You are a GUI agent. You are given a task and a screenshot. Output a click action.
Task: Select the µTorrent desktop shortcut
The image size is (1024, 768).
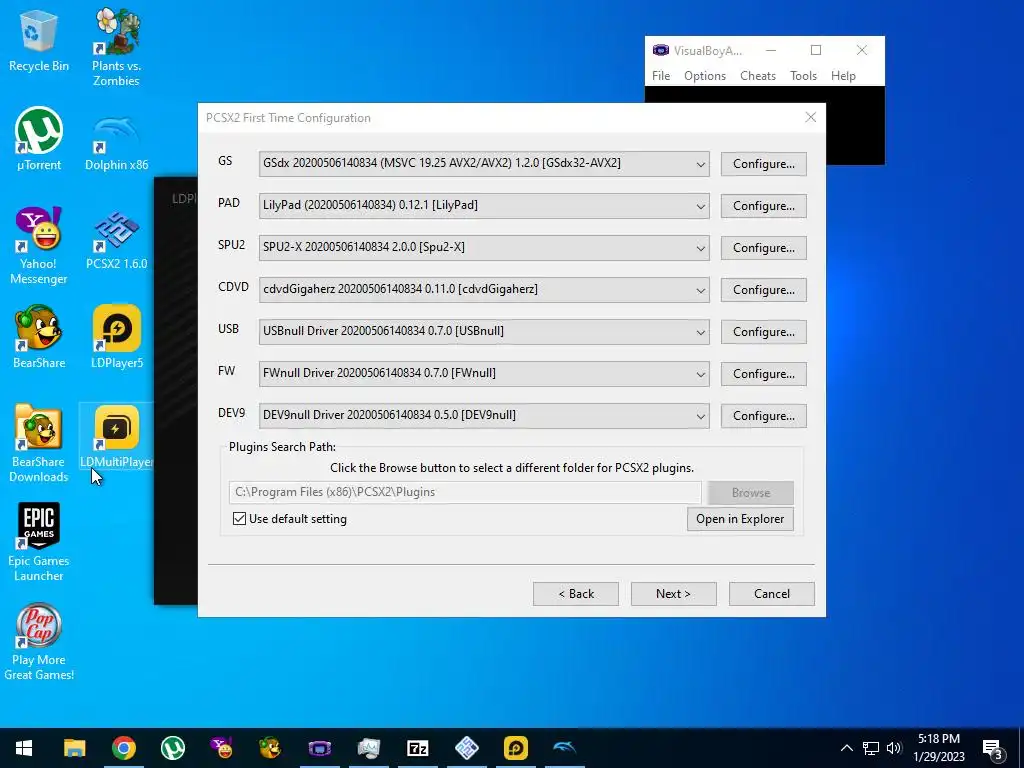tap(39, 140)
